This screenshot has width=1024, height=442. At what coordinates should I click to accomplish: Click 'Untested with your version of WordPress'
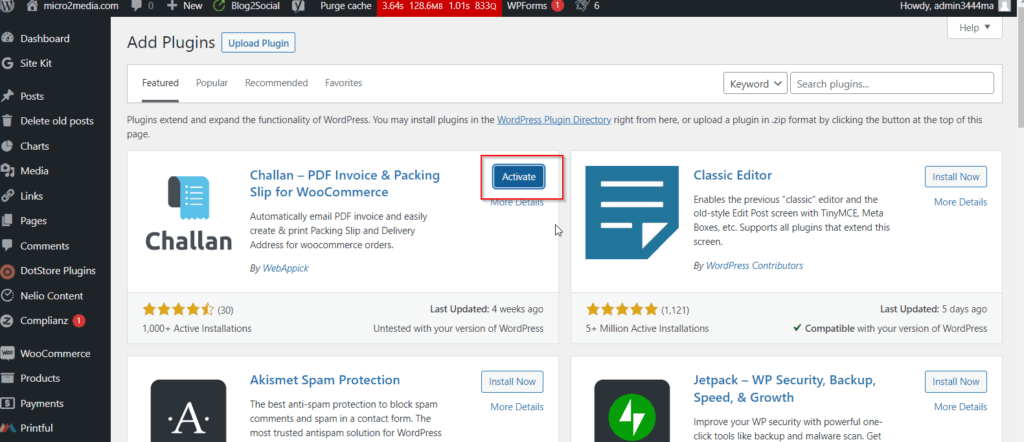(x=458, y=328)
